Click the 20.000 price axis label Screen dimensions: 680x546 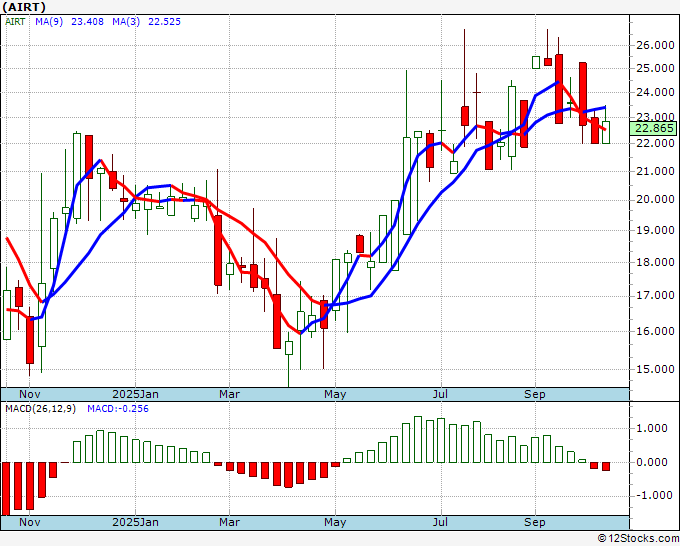[x=654, y=199]
